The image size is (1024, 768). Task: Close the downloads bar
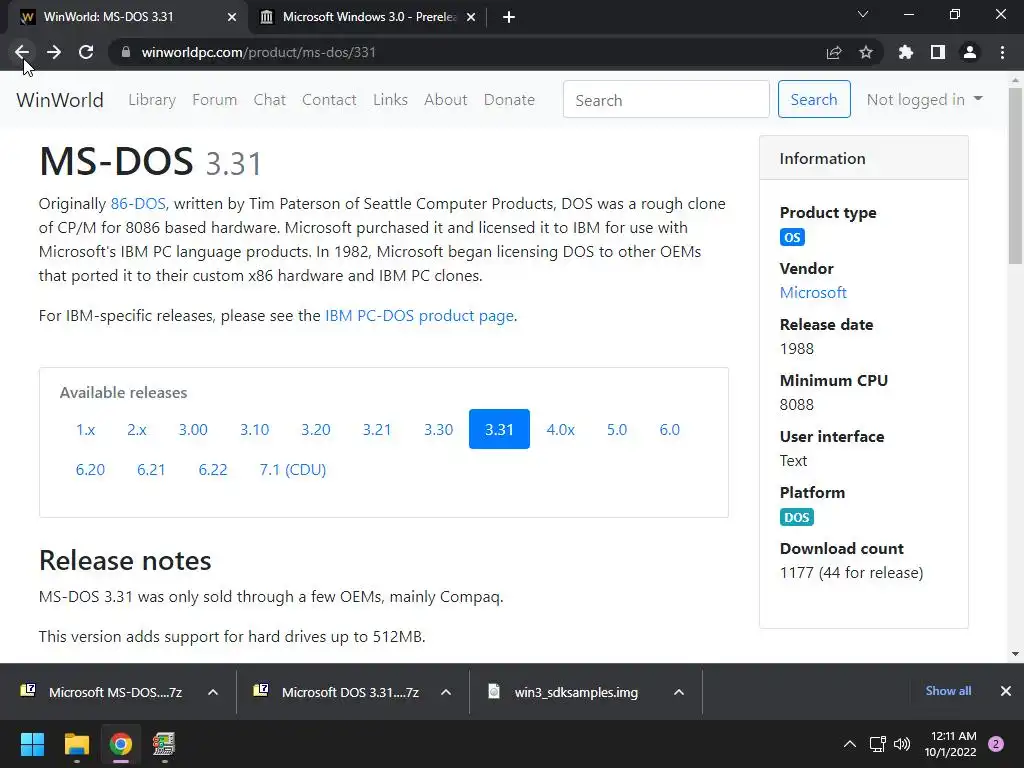1006,691
